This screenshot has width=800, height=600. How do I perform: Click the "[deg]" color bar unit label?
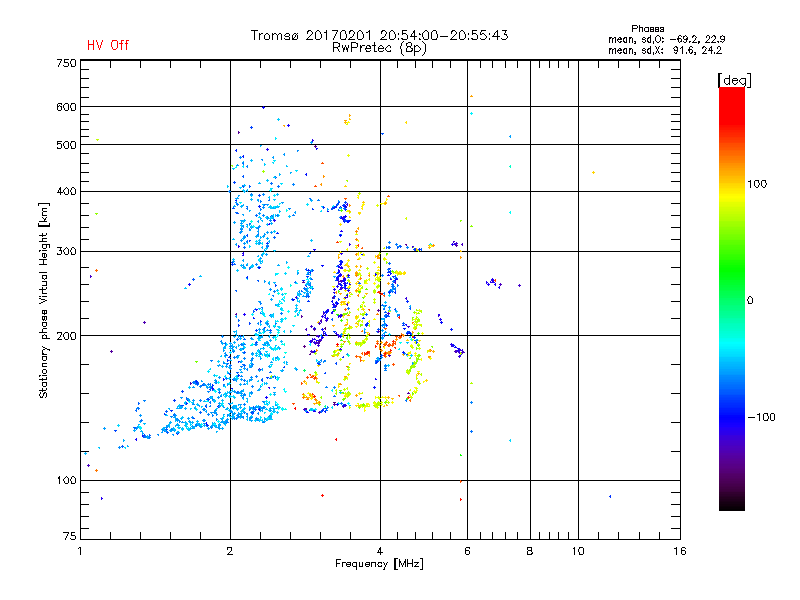[x=734, y=81]
